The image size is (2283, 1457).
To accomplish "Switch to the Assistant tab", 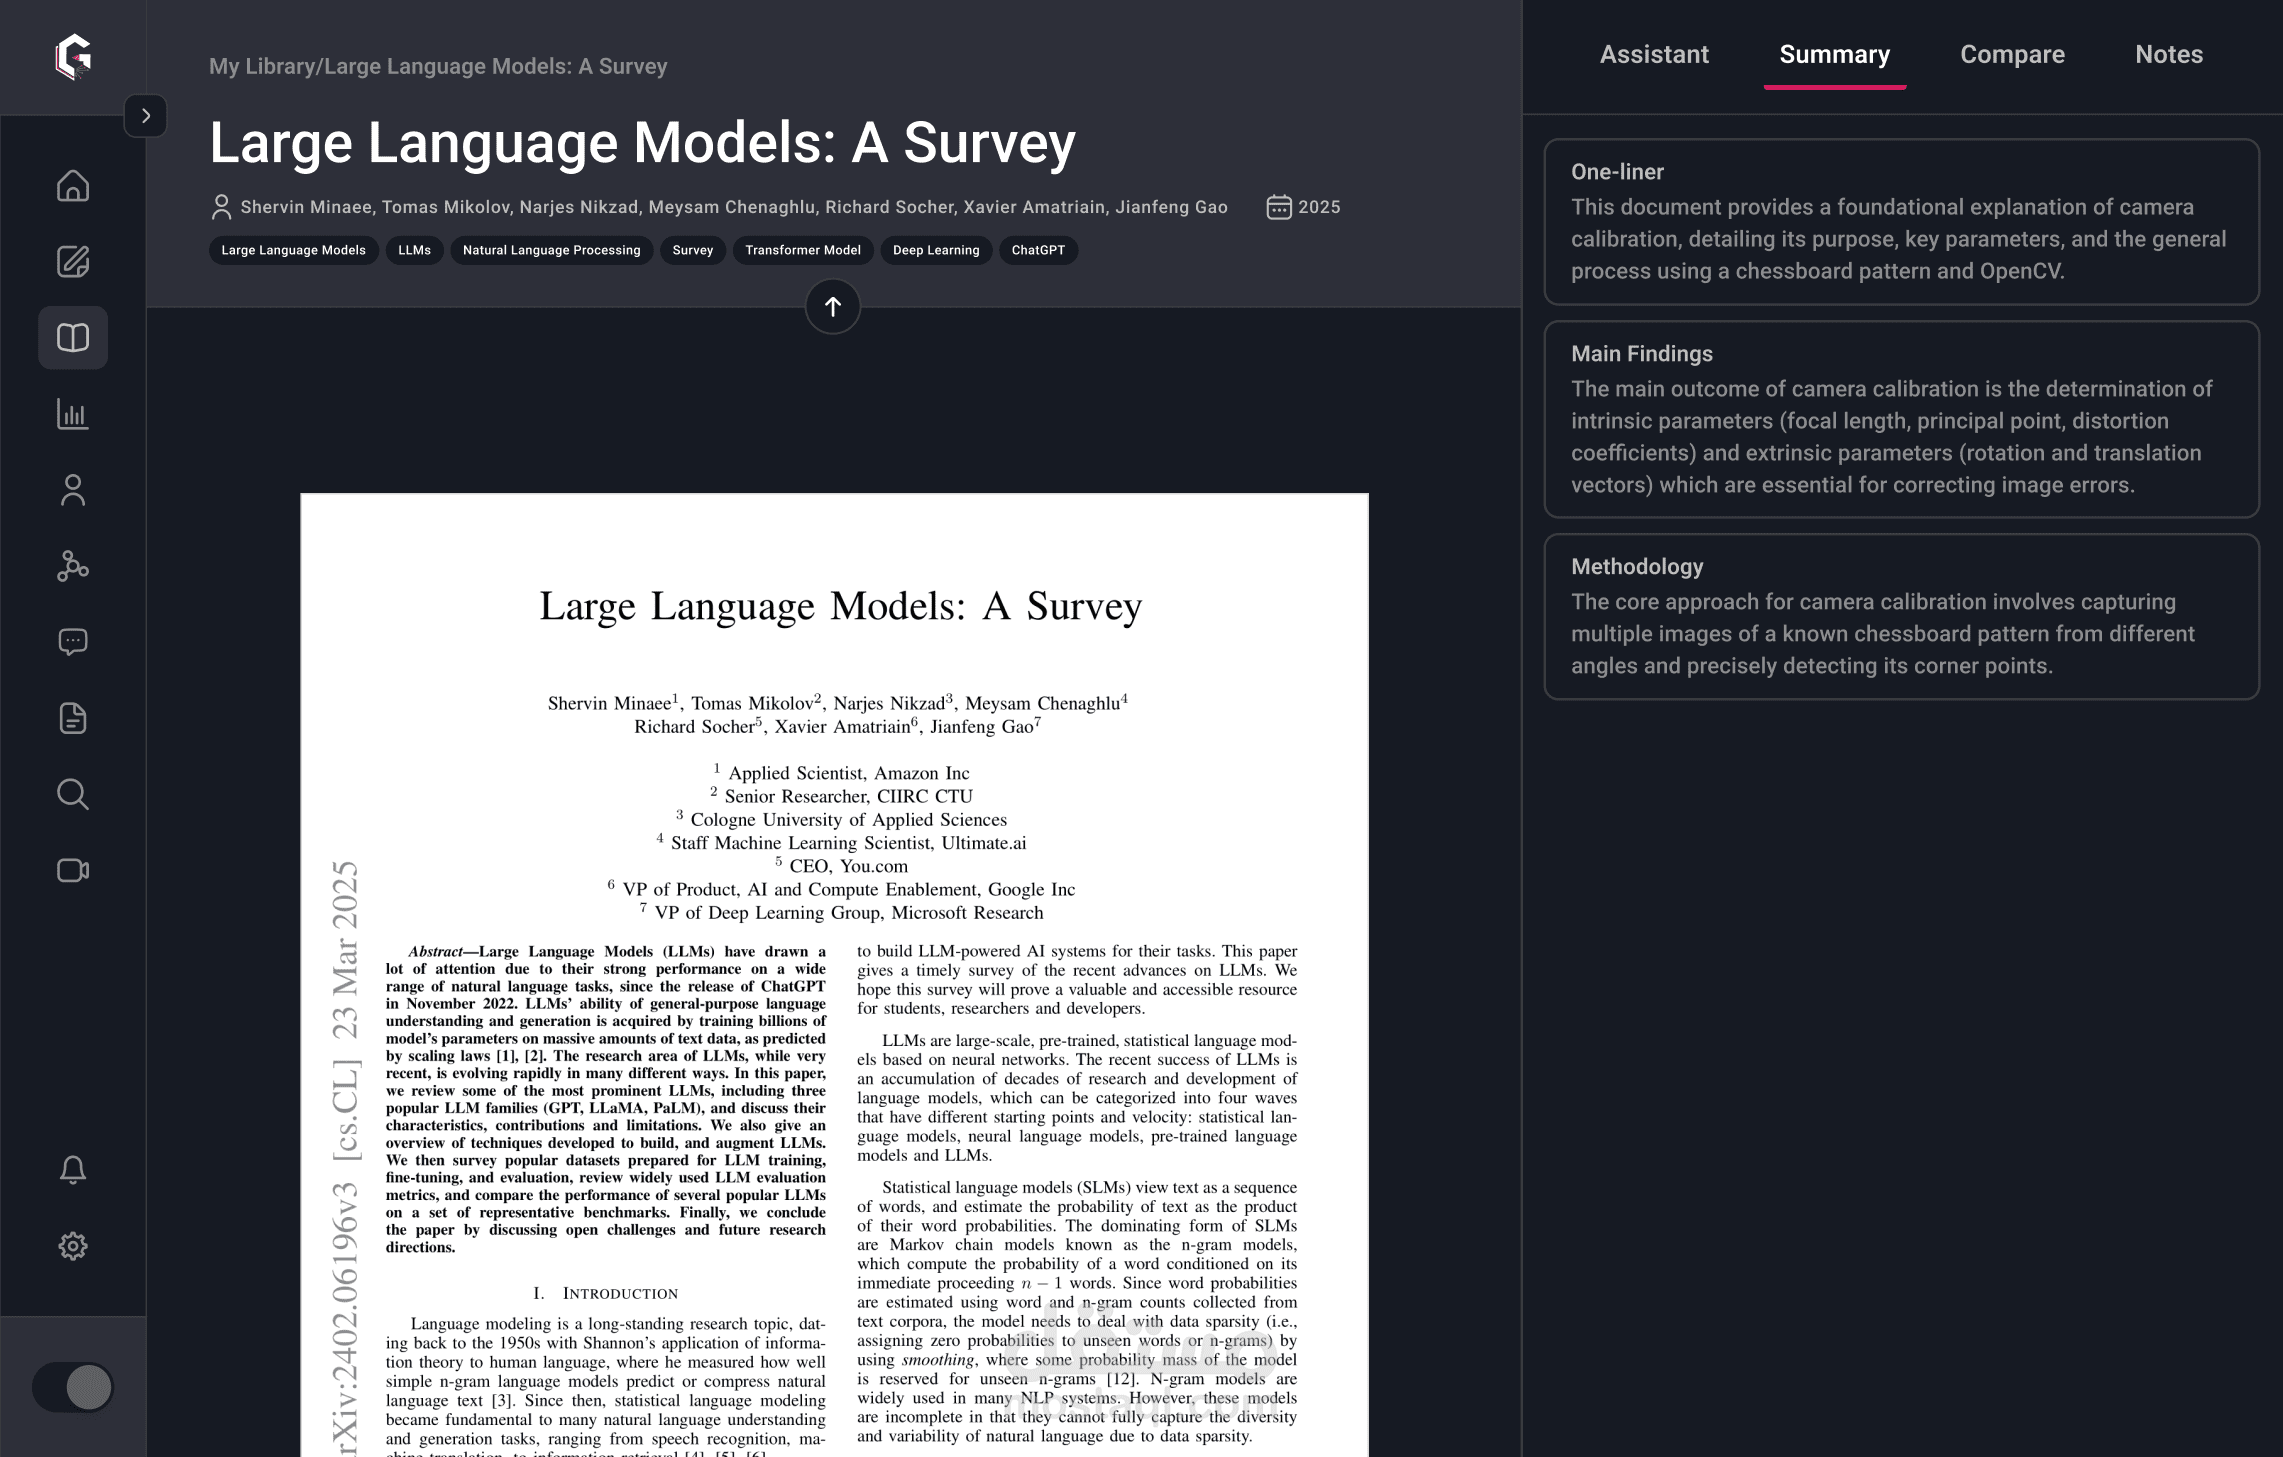I will 1654,55.
